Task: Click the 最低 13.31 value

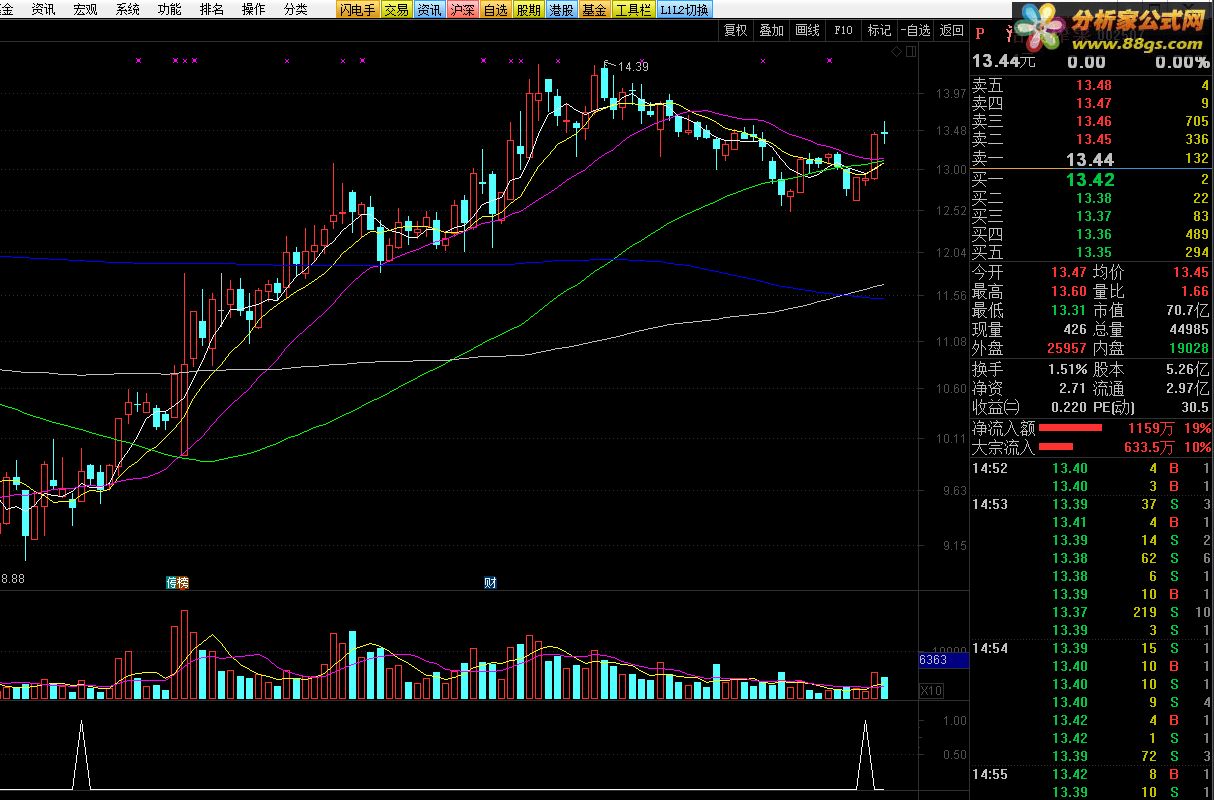Action: (x=1069, y=311)
